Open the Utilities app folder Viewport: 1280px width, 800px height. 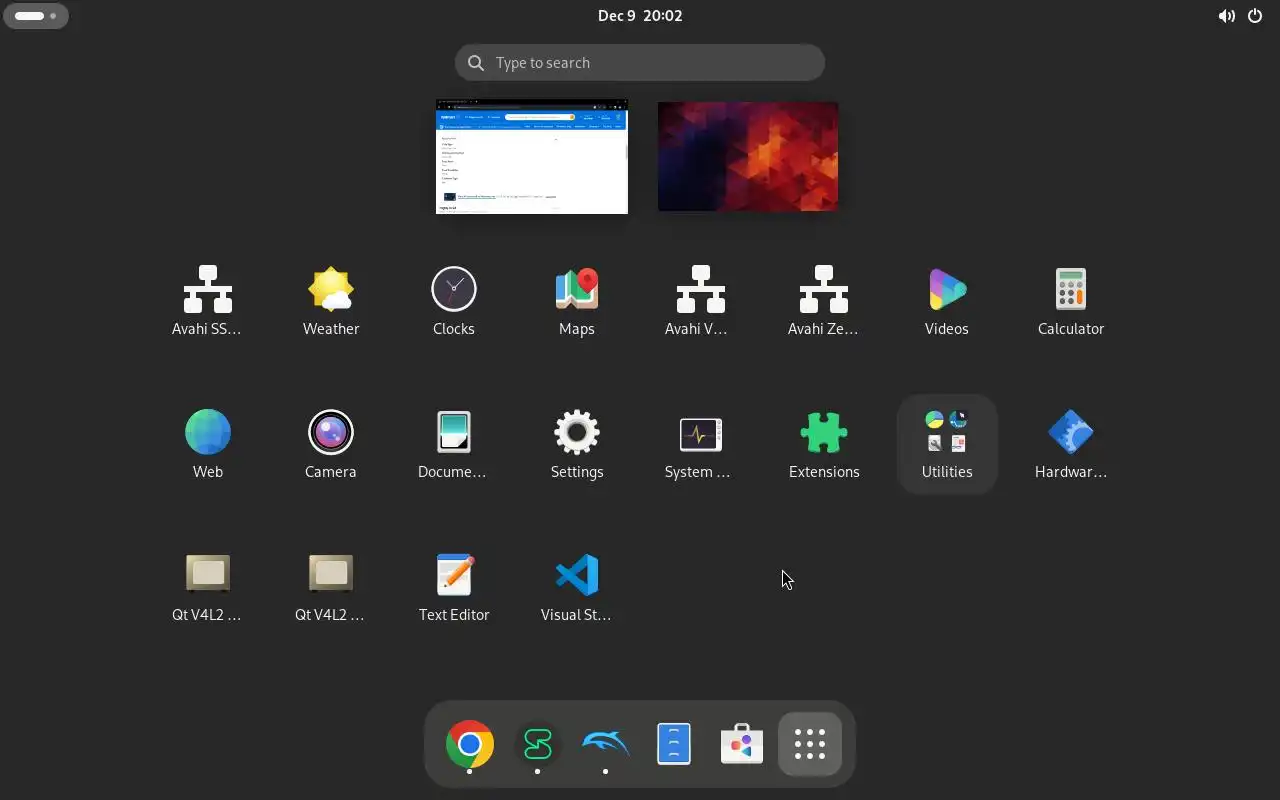[x=947, y=443]
